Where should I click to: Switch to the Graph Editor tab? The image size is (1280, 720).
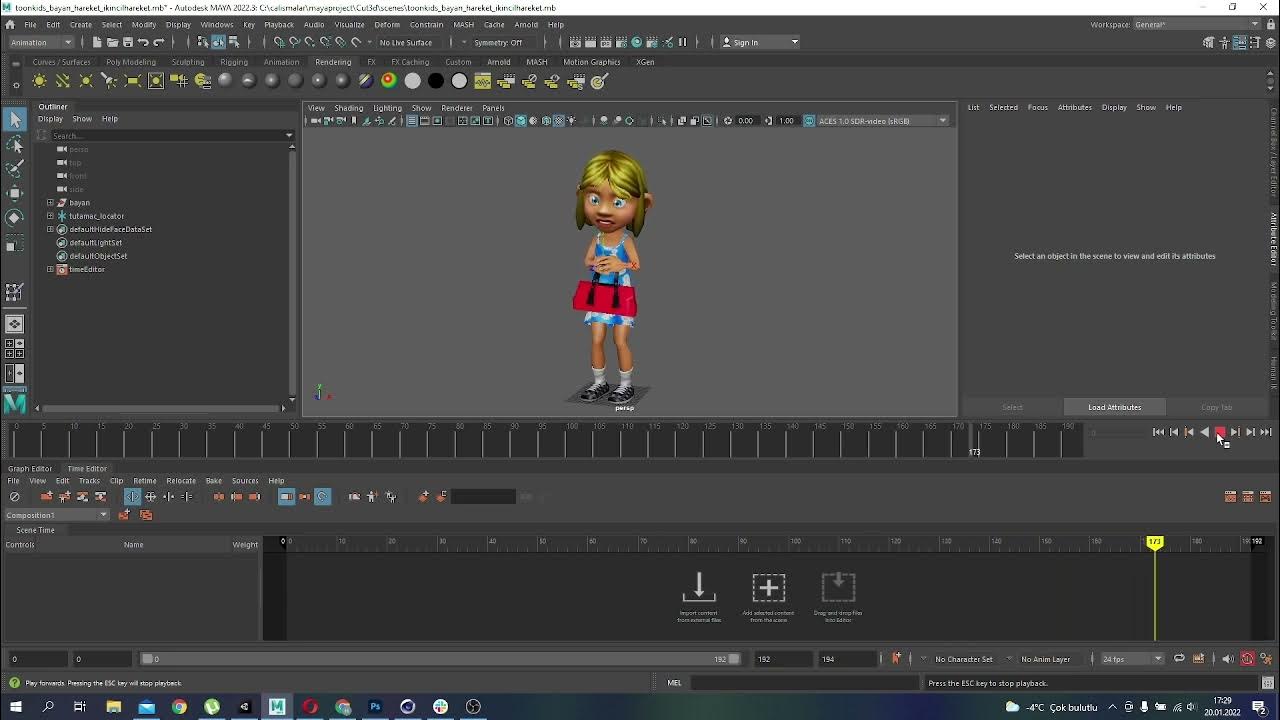[x=30, y=468]
